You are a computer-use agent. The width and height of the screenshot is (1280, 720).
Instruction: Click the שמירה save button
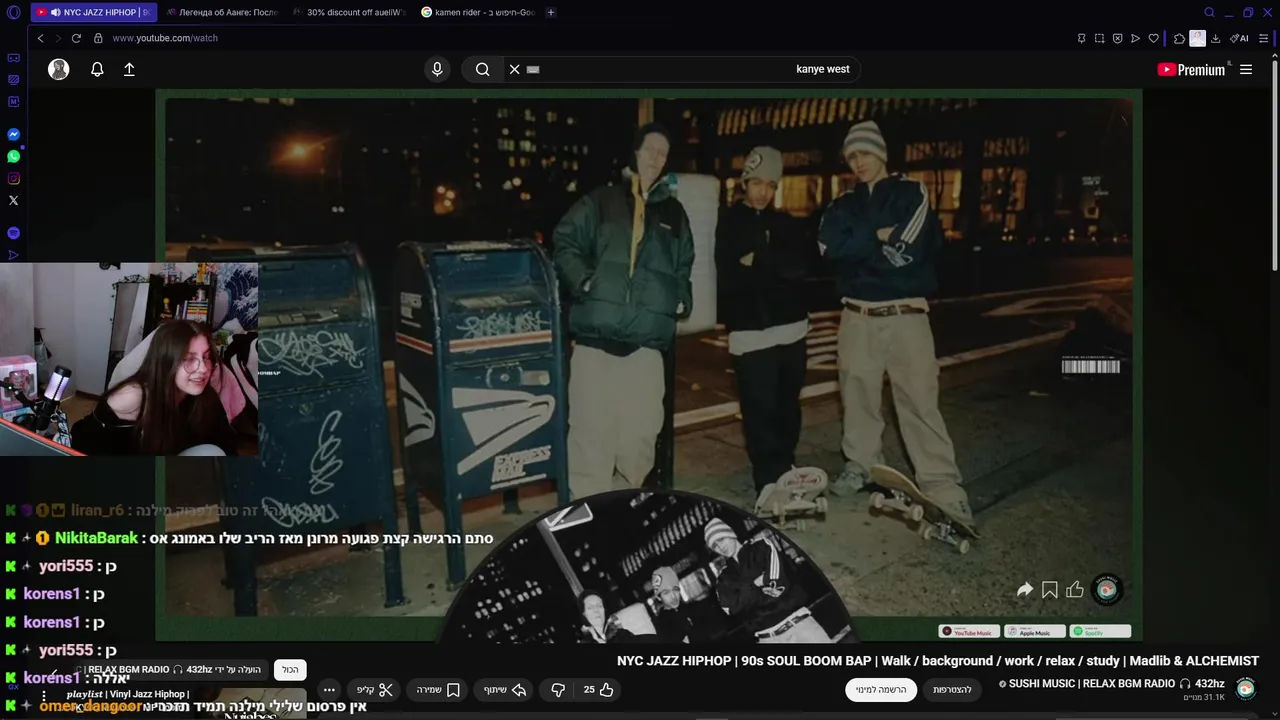point(439,689)
